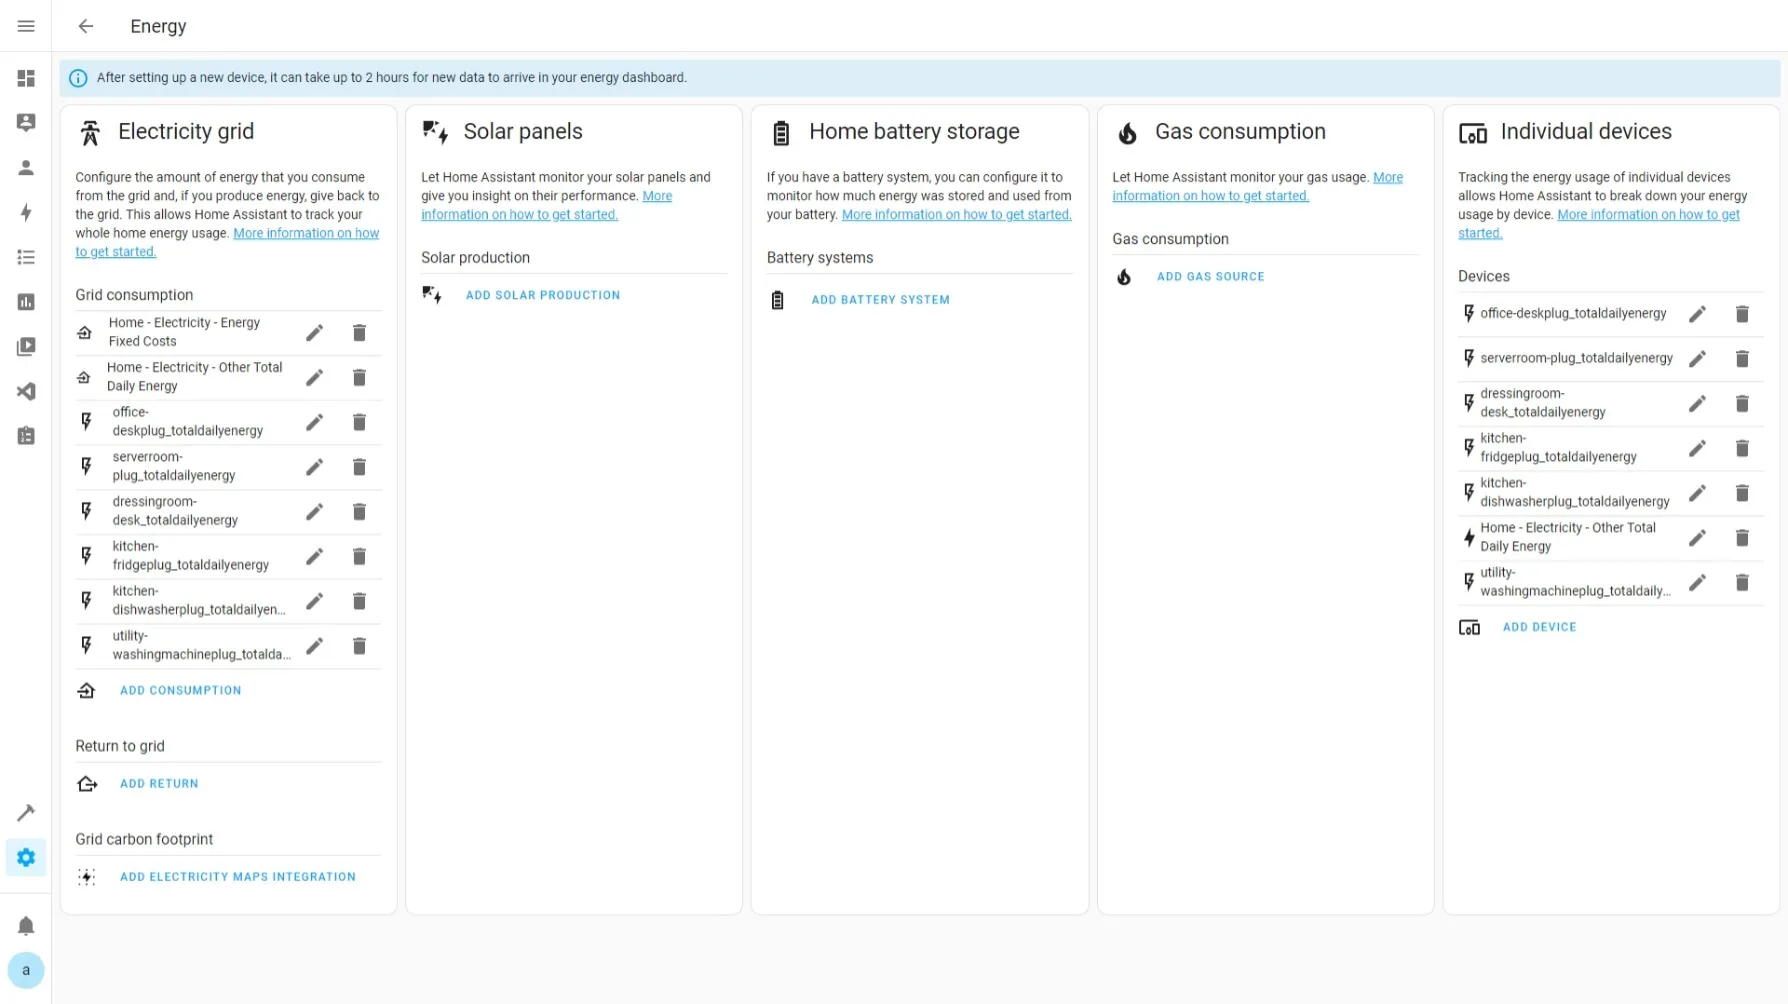
Task: Delete device utility-washingmachineplug_totaldaily
Action: (1742, 583)
